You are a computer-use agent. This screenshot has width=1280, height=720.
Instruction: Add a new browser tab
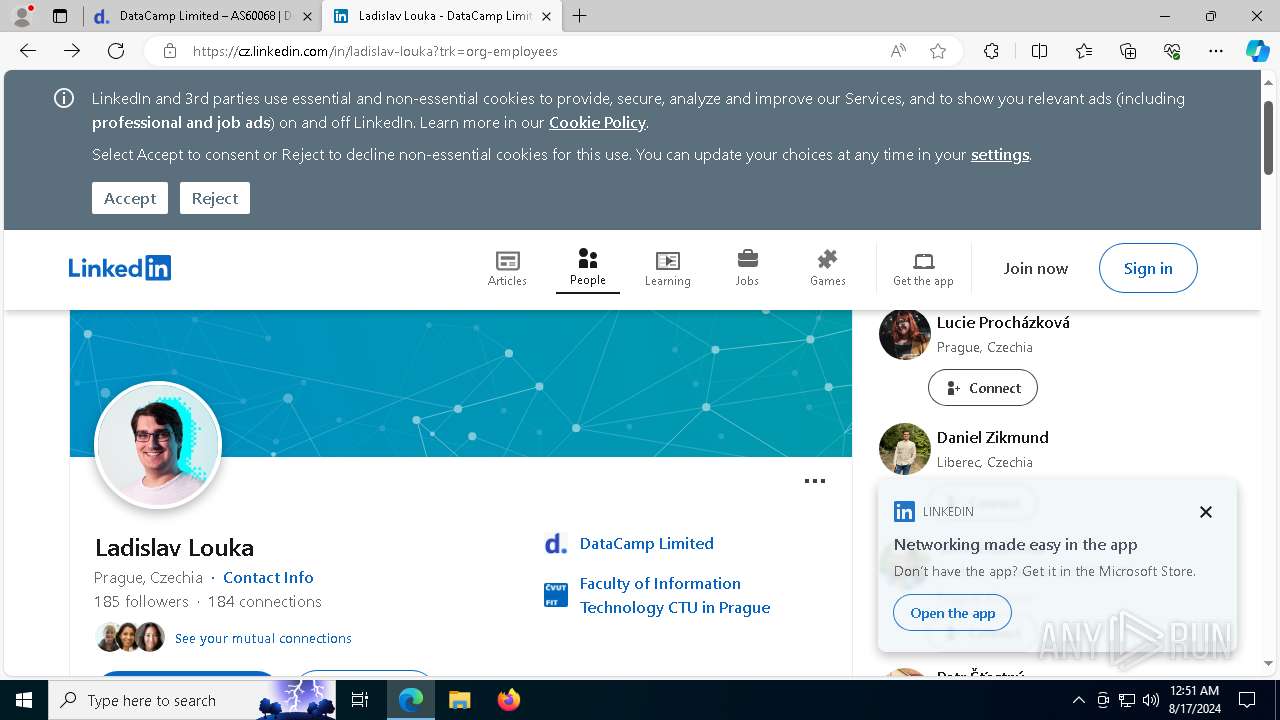pos(579,16)
